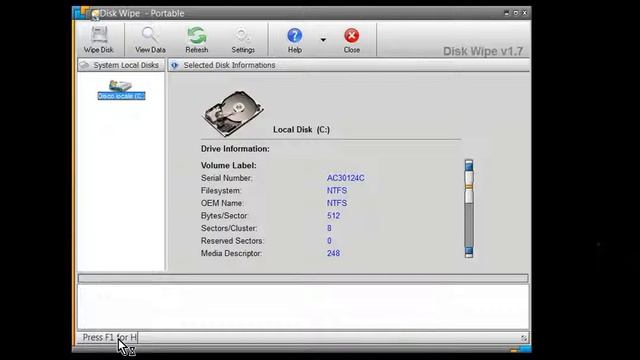640x360 pixels.
Task: Click the Media Descriptor value 248
Action: (333, 253)
